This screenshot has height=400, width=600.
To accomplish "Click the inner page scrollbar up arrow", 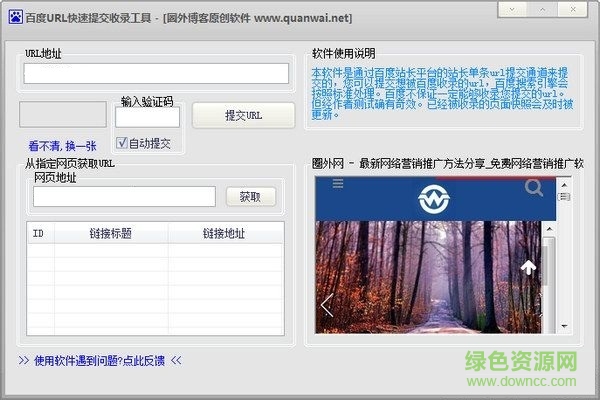I will click(x=549, y=229).
